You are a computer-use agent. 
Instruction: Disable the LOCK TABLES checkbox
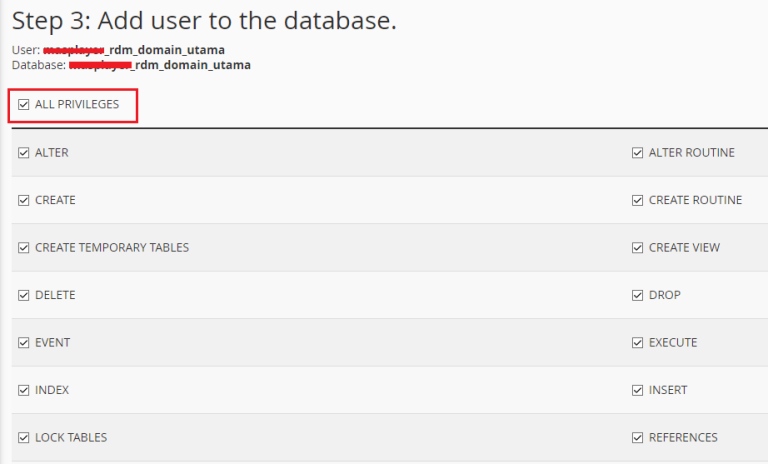[24, 438]
